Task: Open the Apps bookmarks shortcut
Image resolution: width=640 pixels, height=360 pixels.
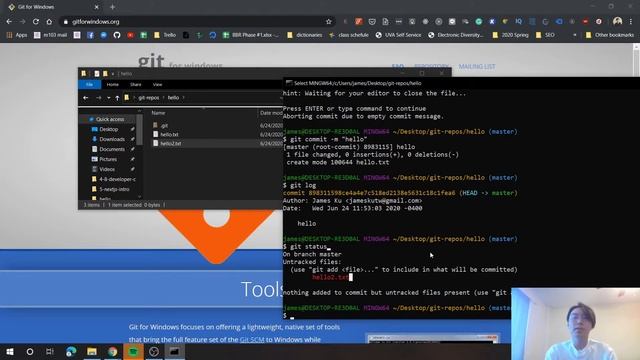Action: [17, 35]
